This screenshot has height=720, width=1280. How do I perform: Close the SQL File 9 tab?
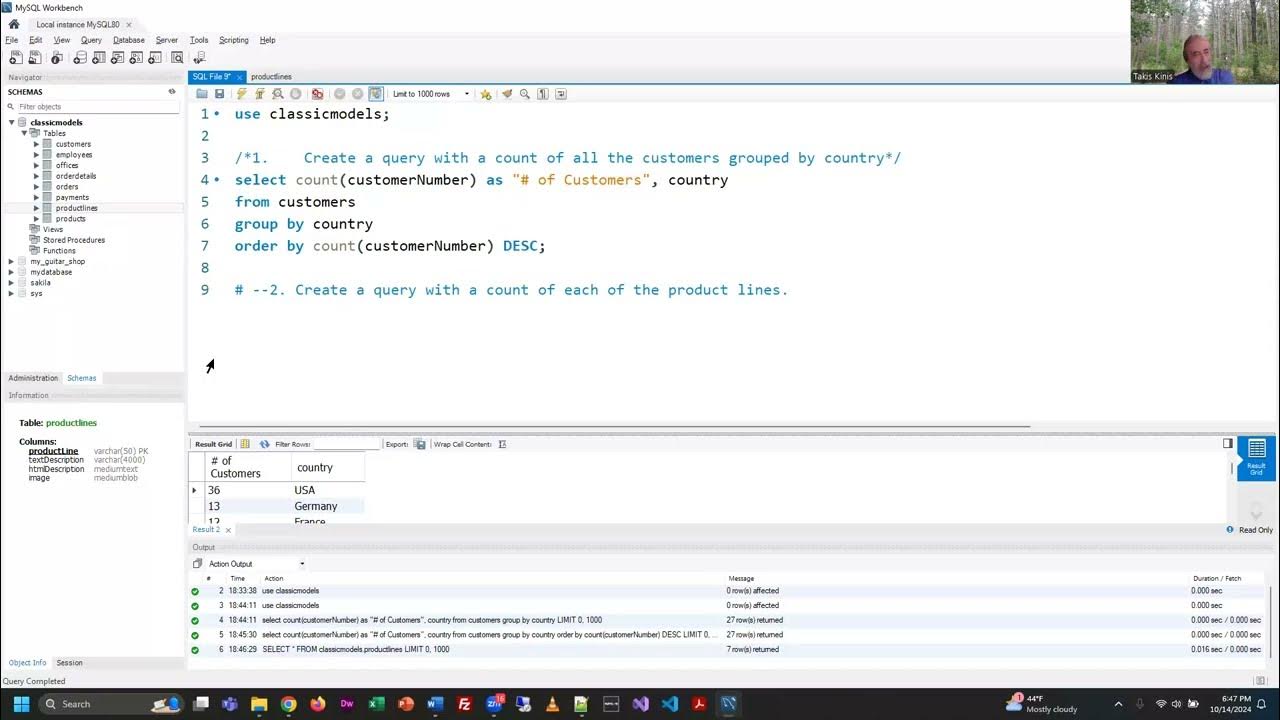[238, 77]
